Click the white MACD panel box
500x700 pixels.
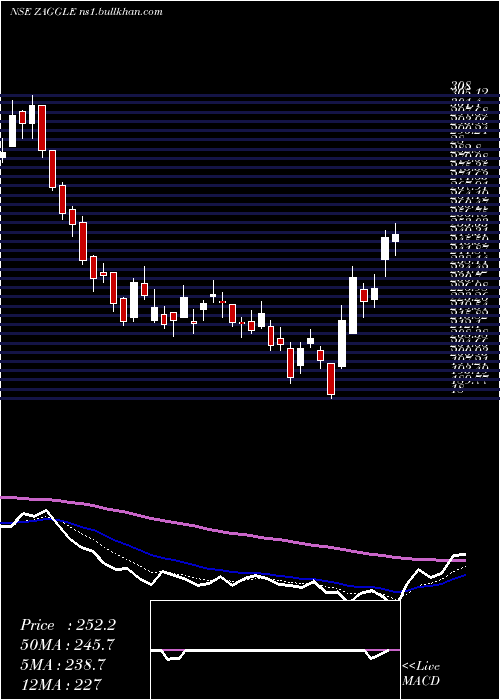tap(275, 650)
